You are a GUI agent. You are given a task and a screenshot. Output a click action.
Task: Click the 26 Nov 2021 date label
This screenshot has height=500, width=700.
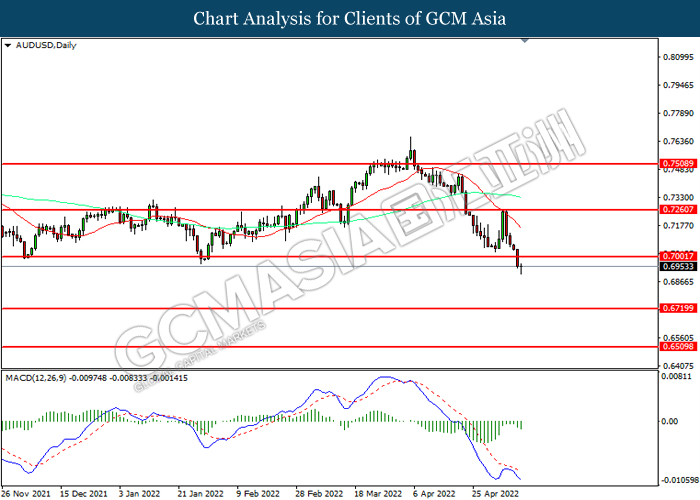26,494
